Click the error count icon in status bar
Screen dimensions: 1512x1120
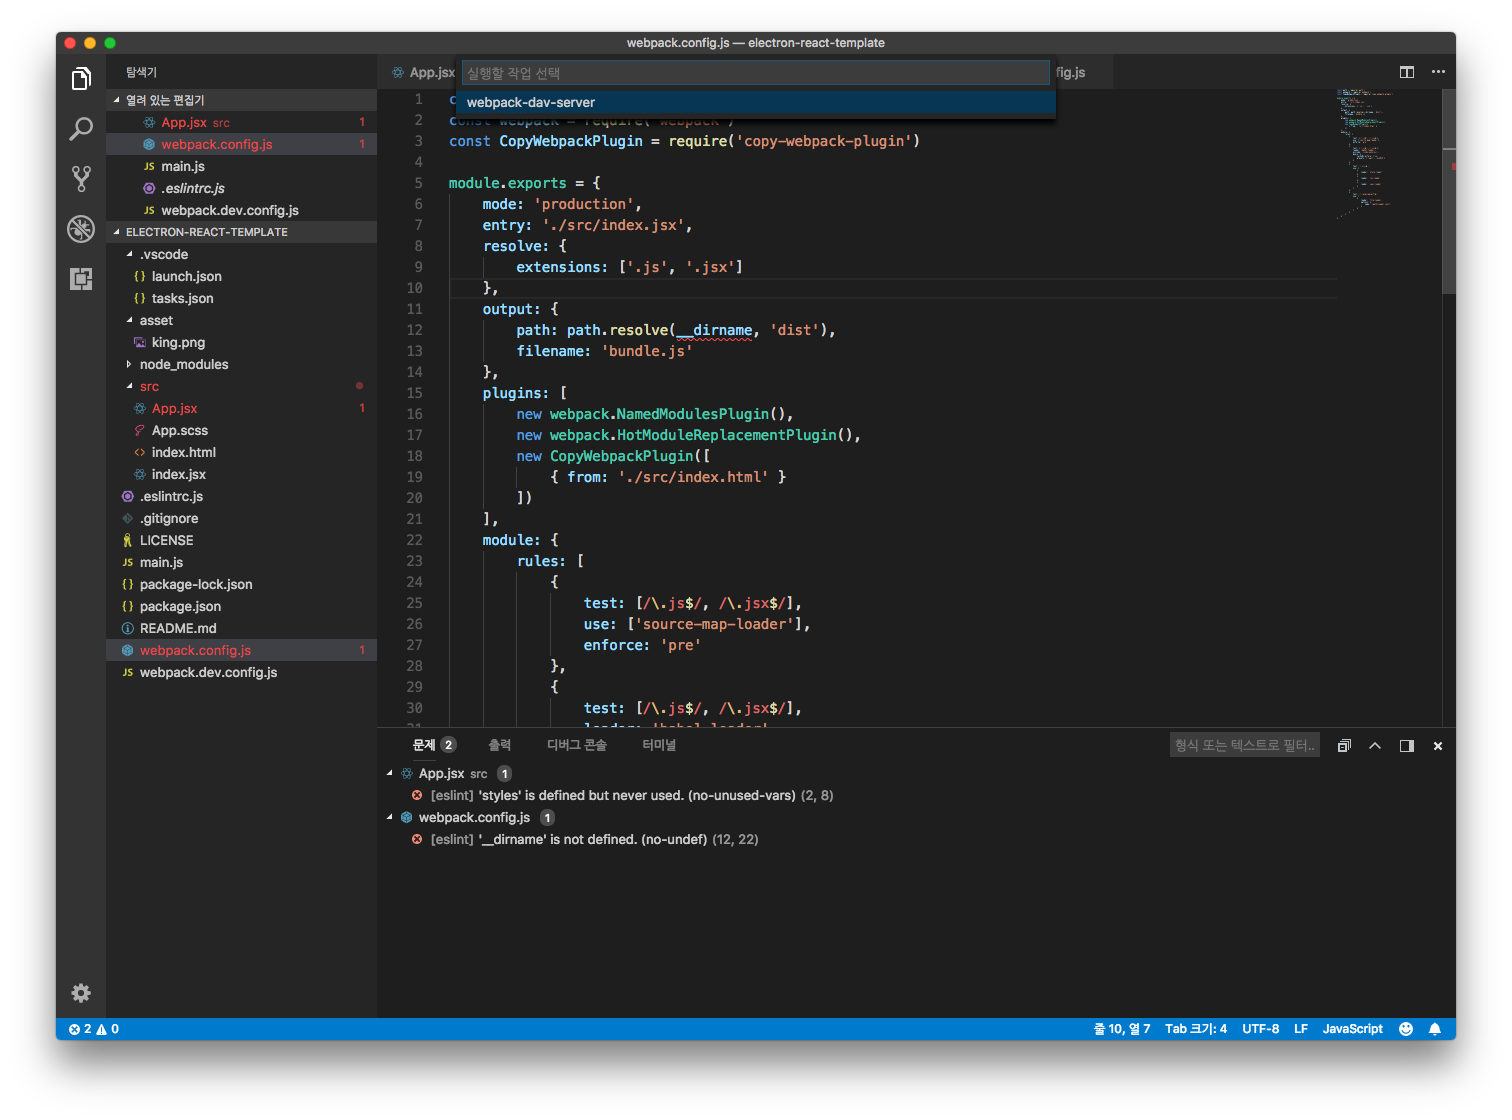point(74,1029)
